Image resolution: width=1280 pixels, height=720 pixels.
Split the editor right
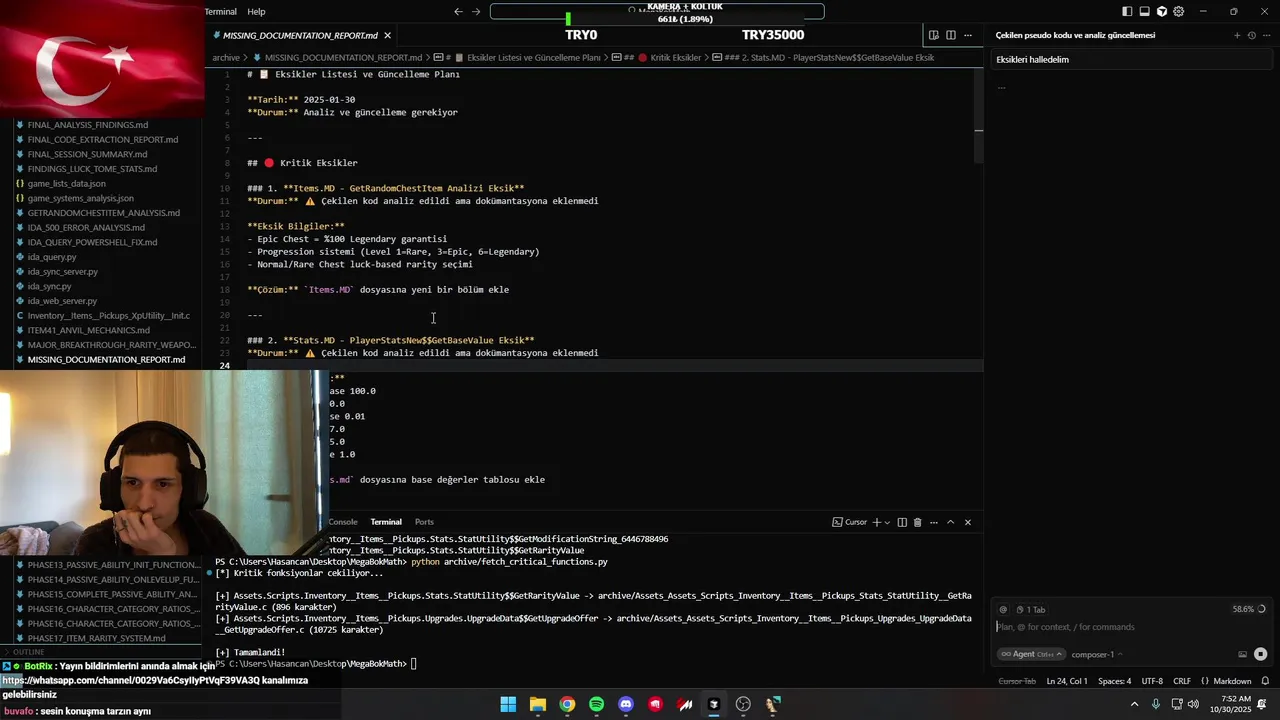point(950,35)
